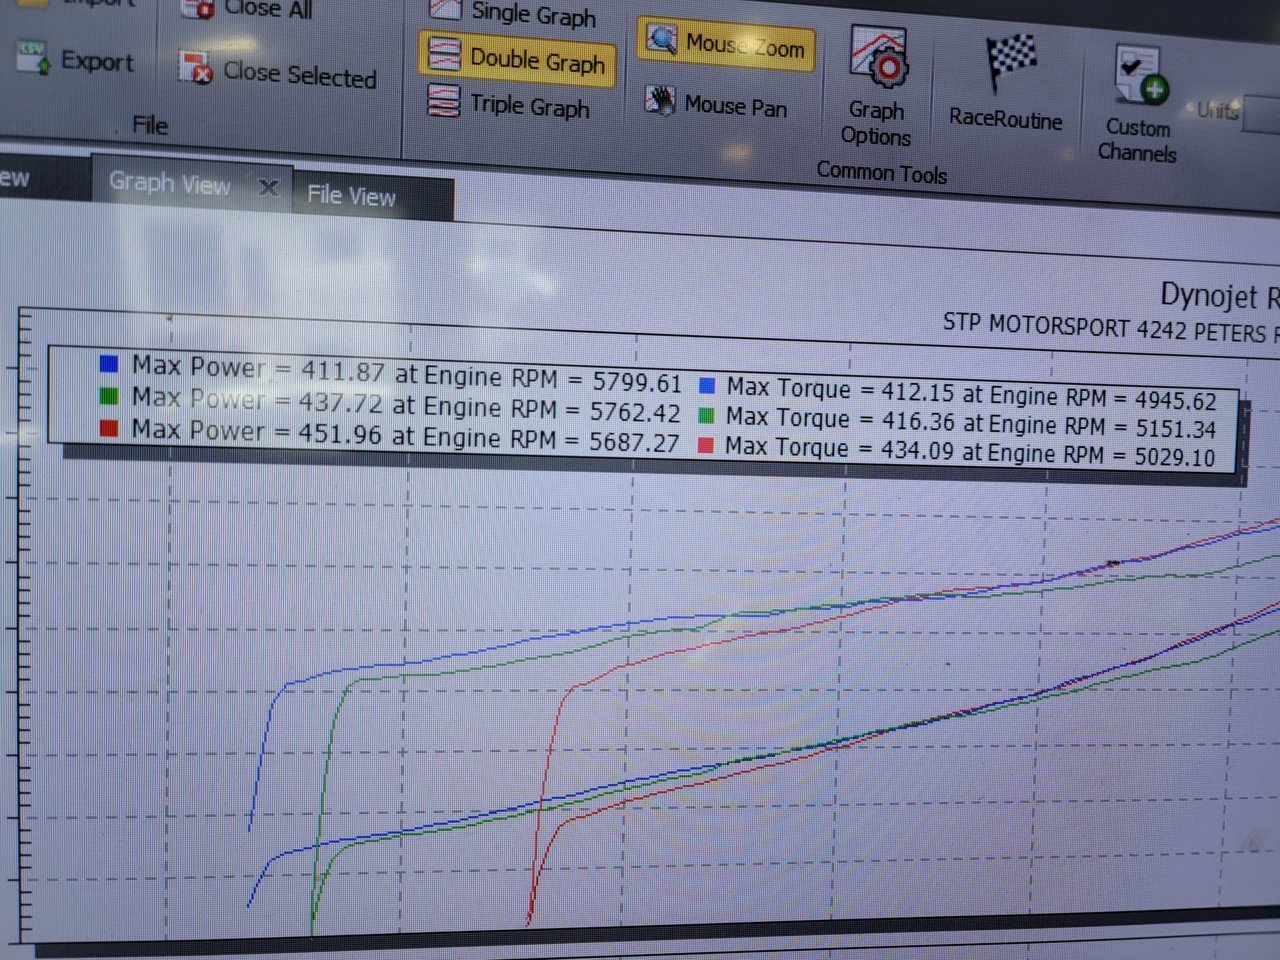The image size is (1280, 960).
Task: Click the Export CSV icon
Action: 33,58
